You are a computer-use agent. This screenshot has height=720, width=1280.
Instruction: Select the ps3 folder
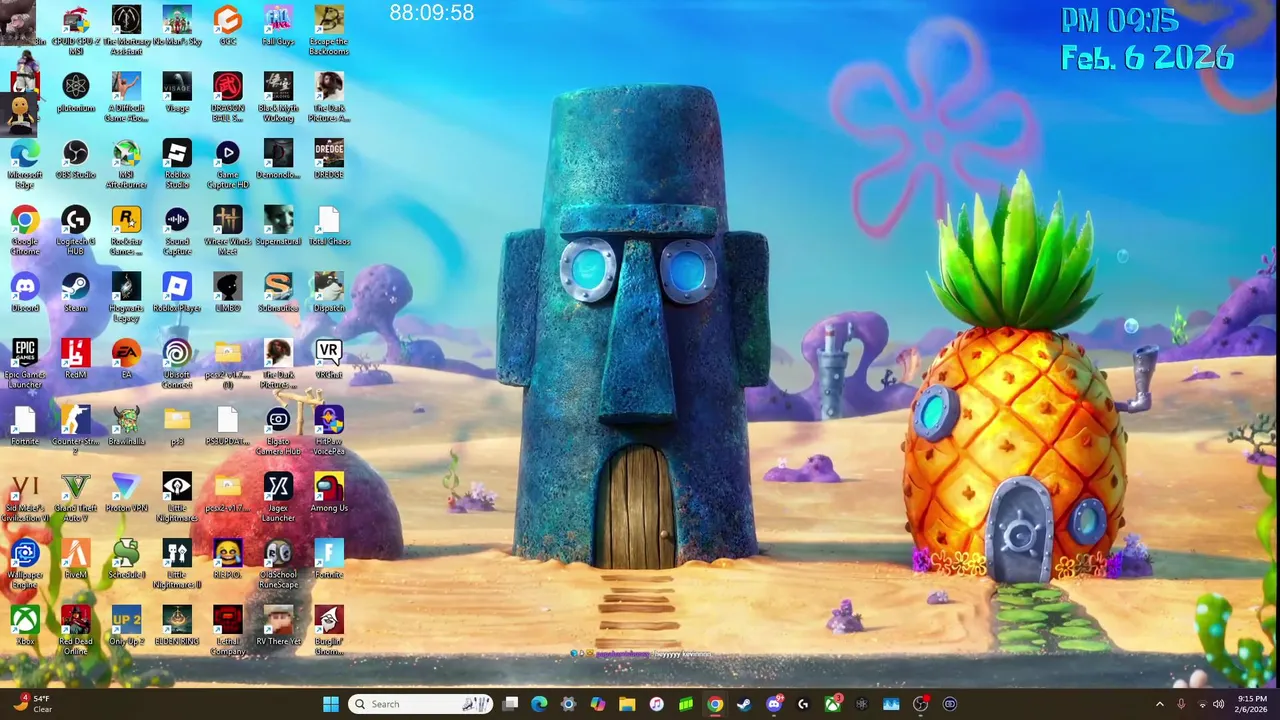click(x=177, y=427)
